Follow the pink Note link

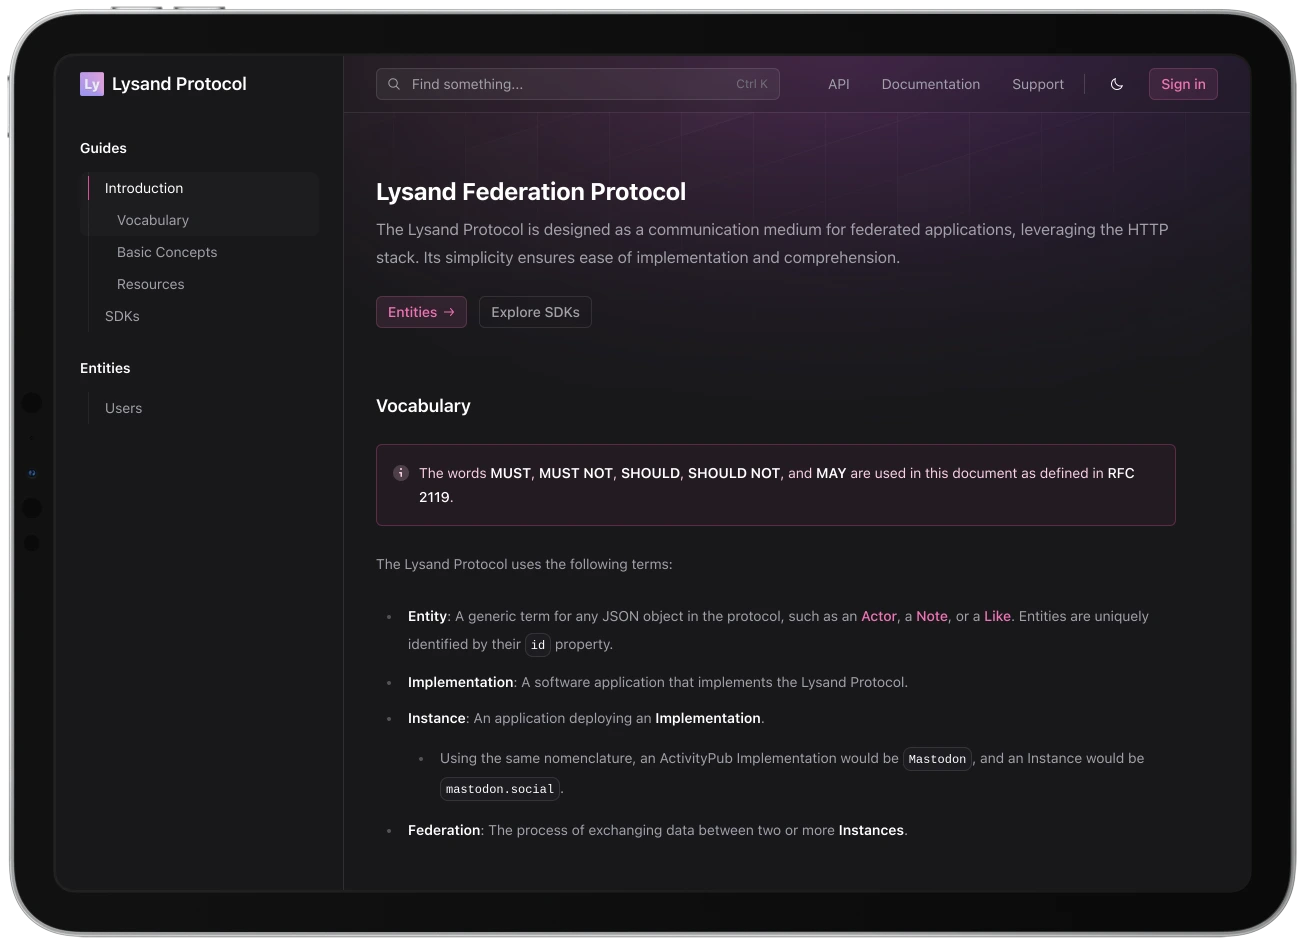(x=931, y=616)
